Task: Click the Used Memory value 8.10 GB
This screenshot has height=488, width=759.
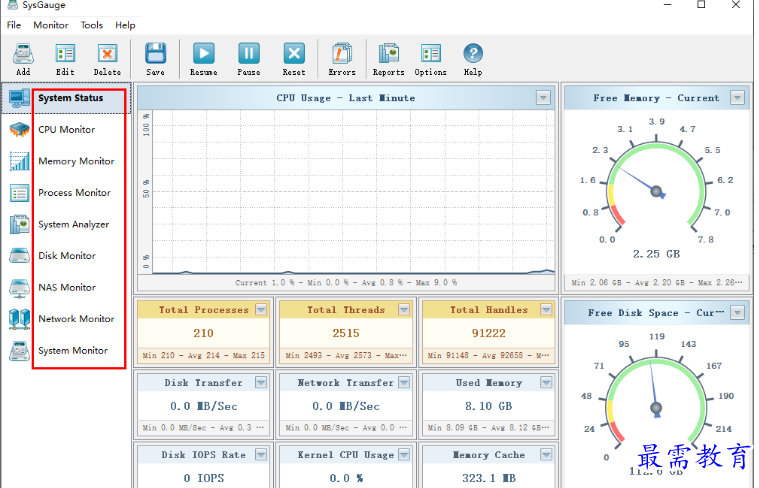Action: pyautogui.click(x=489, y=406)
